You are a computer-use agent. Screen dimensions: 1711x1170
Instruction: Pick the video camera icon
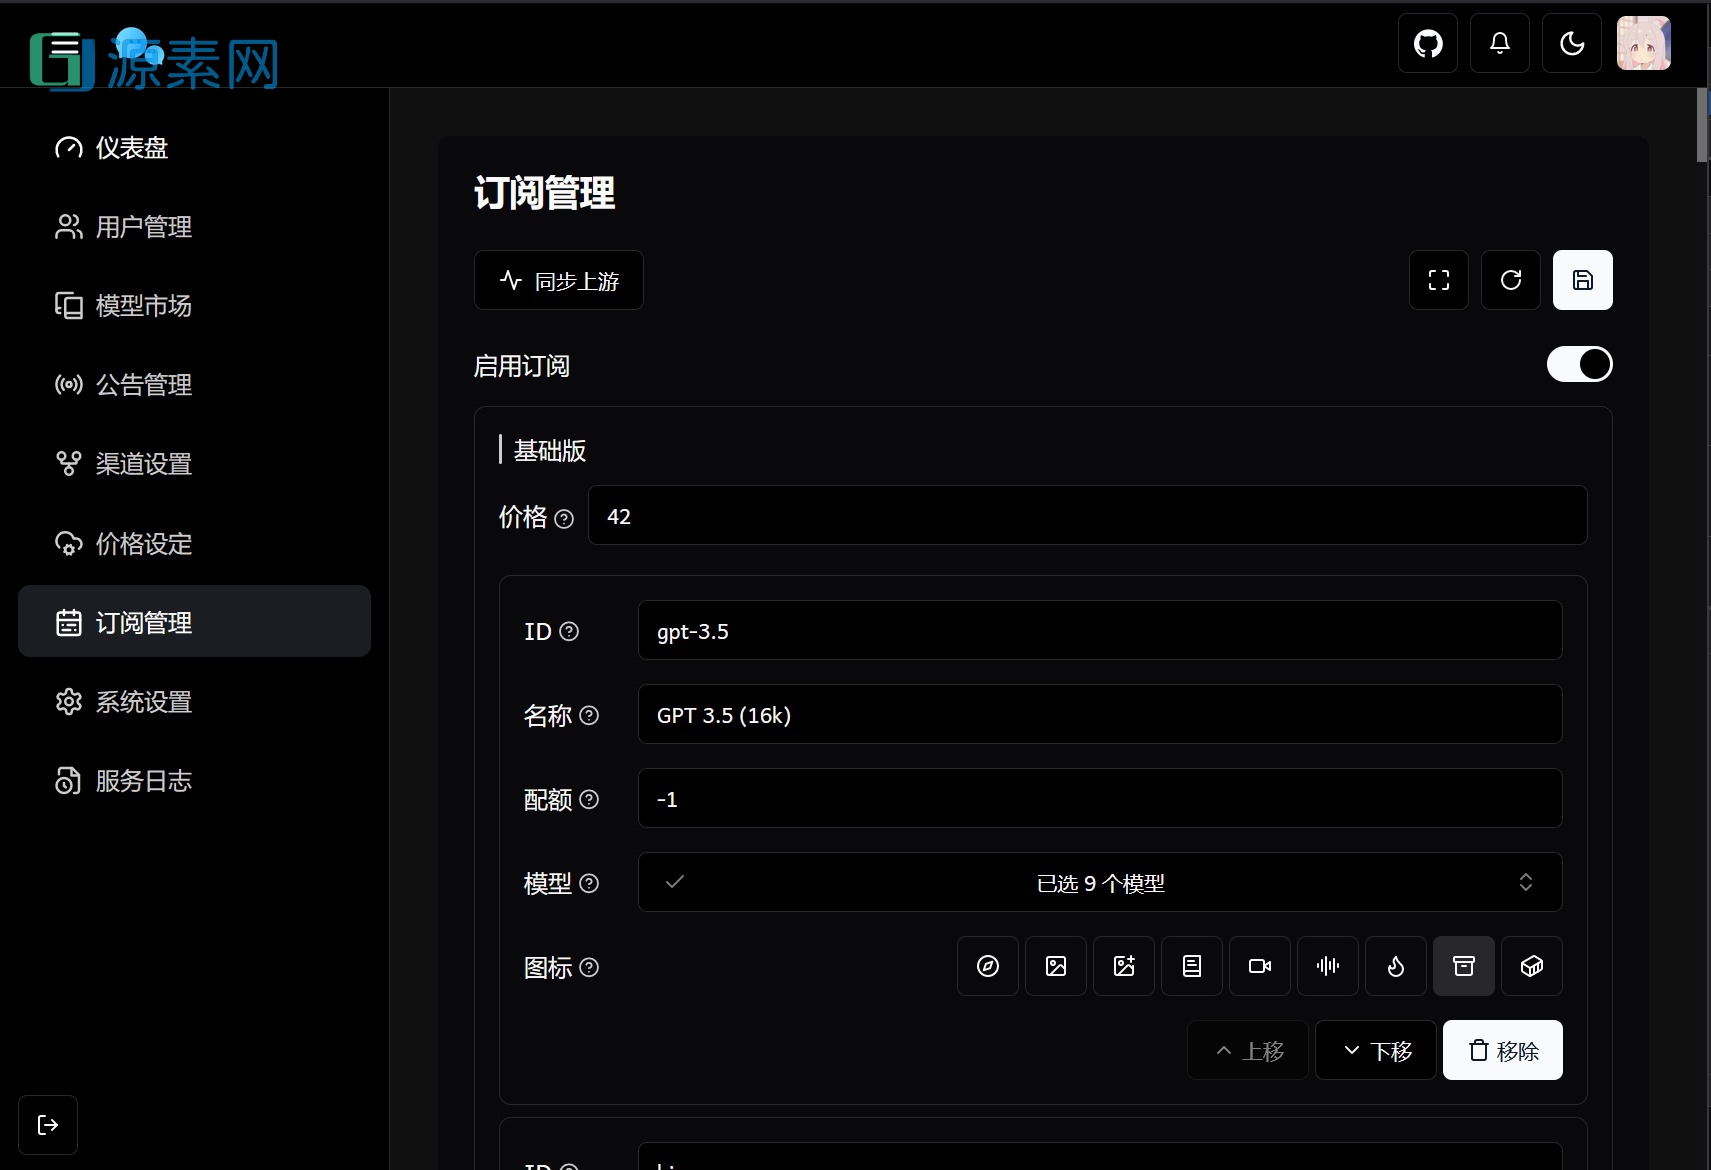click(x=1259, y=966)
